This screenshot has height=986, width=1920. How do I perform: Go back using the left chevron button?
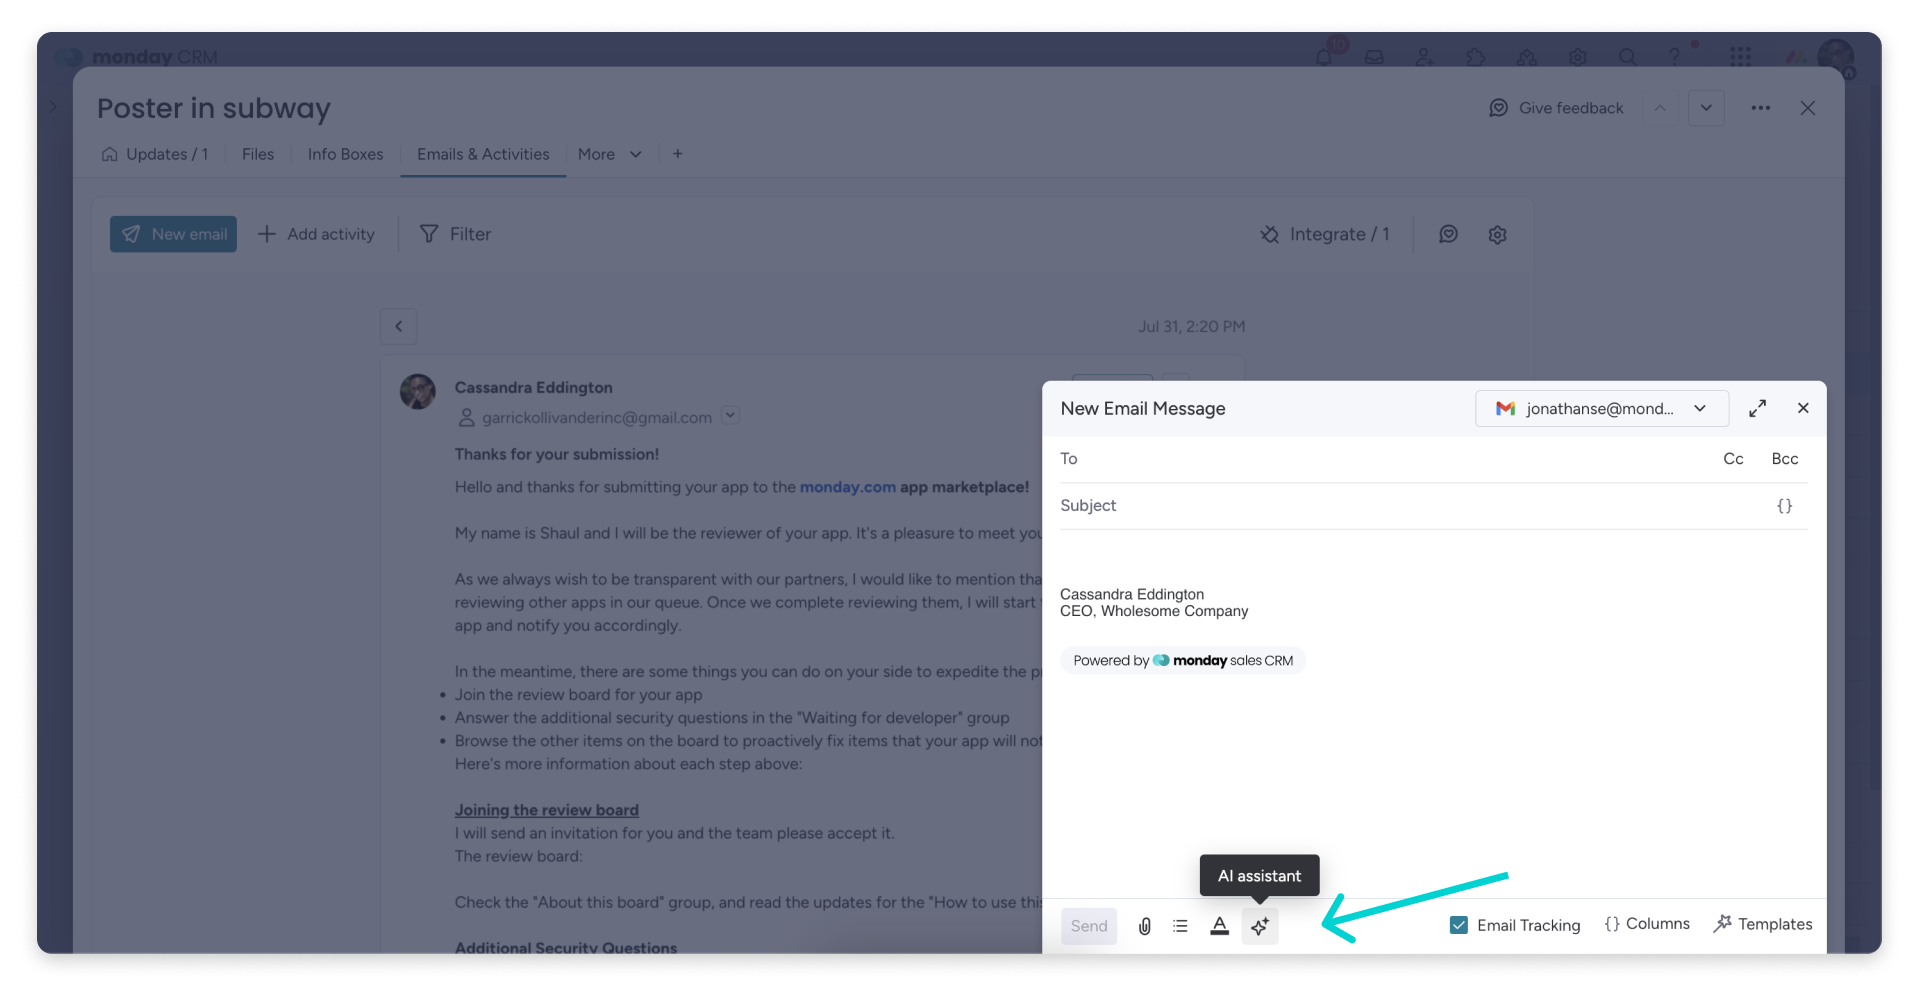(x=398, y=326)
